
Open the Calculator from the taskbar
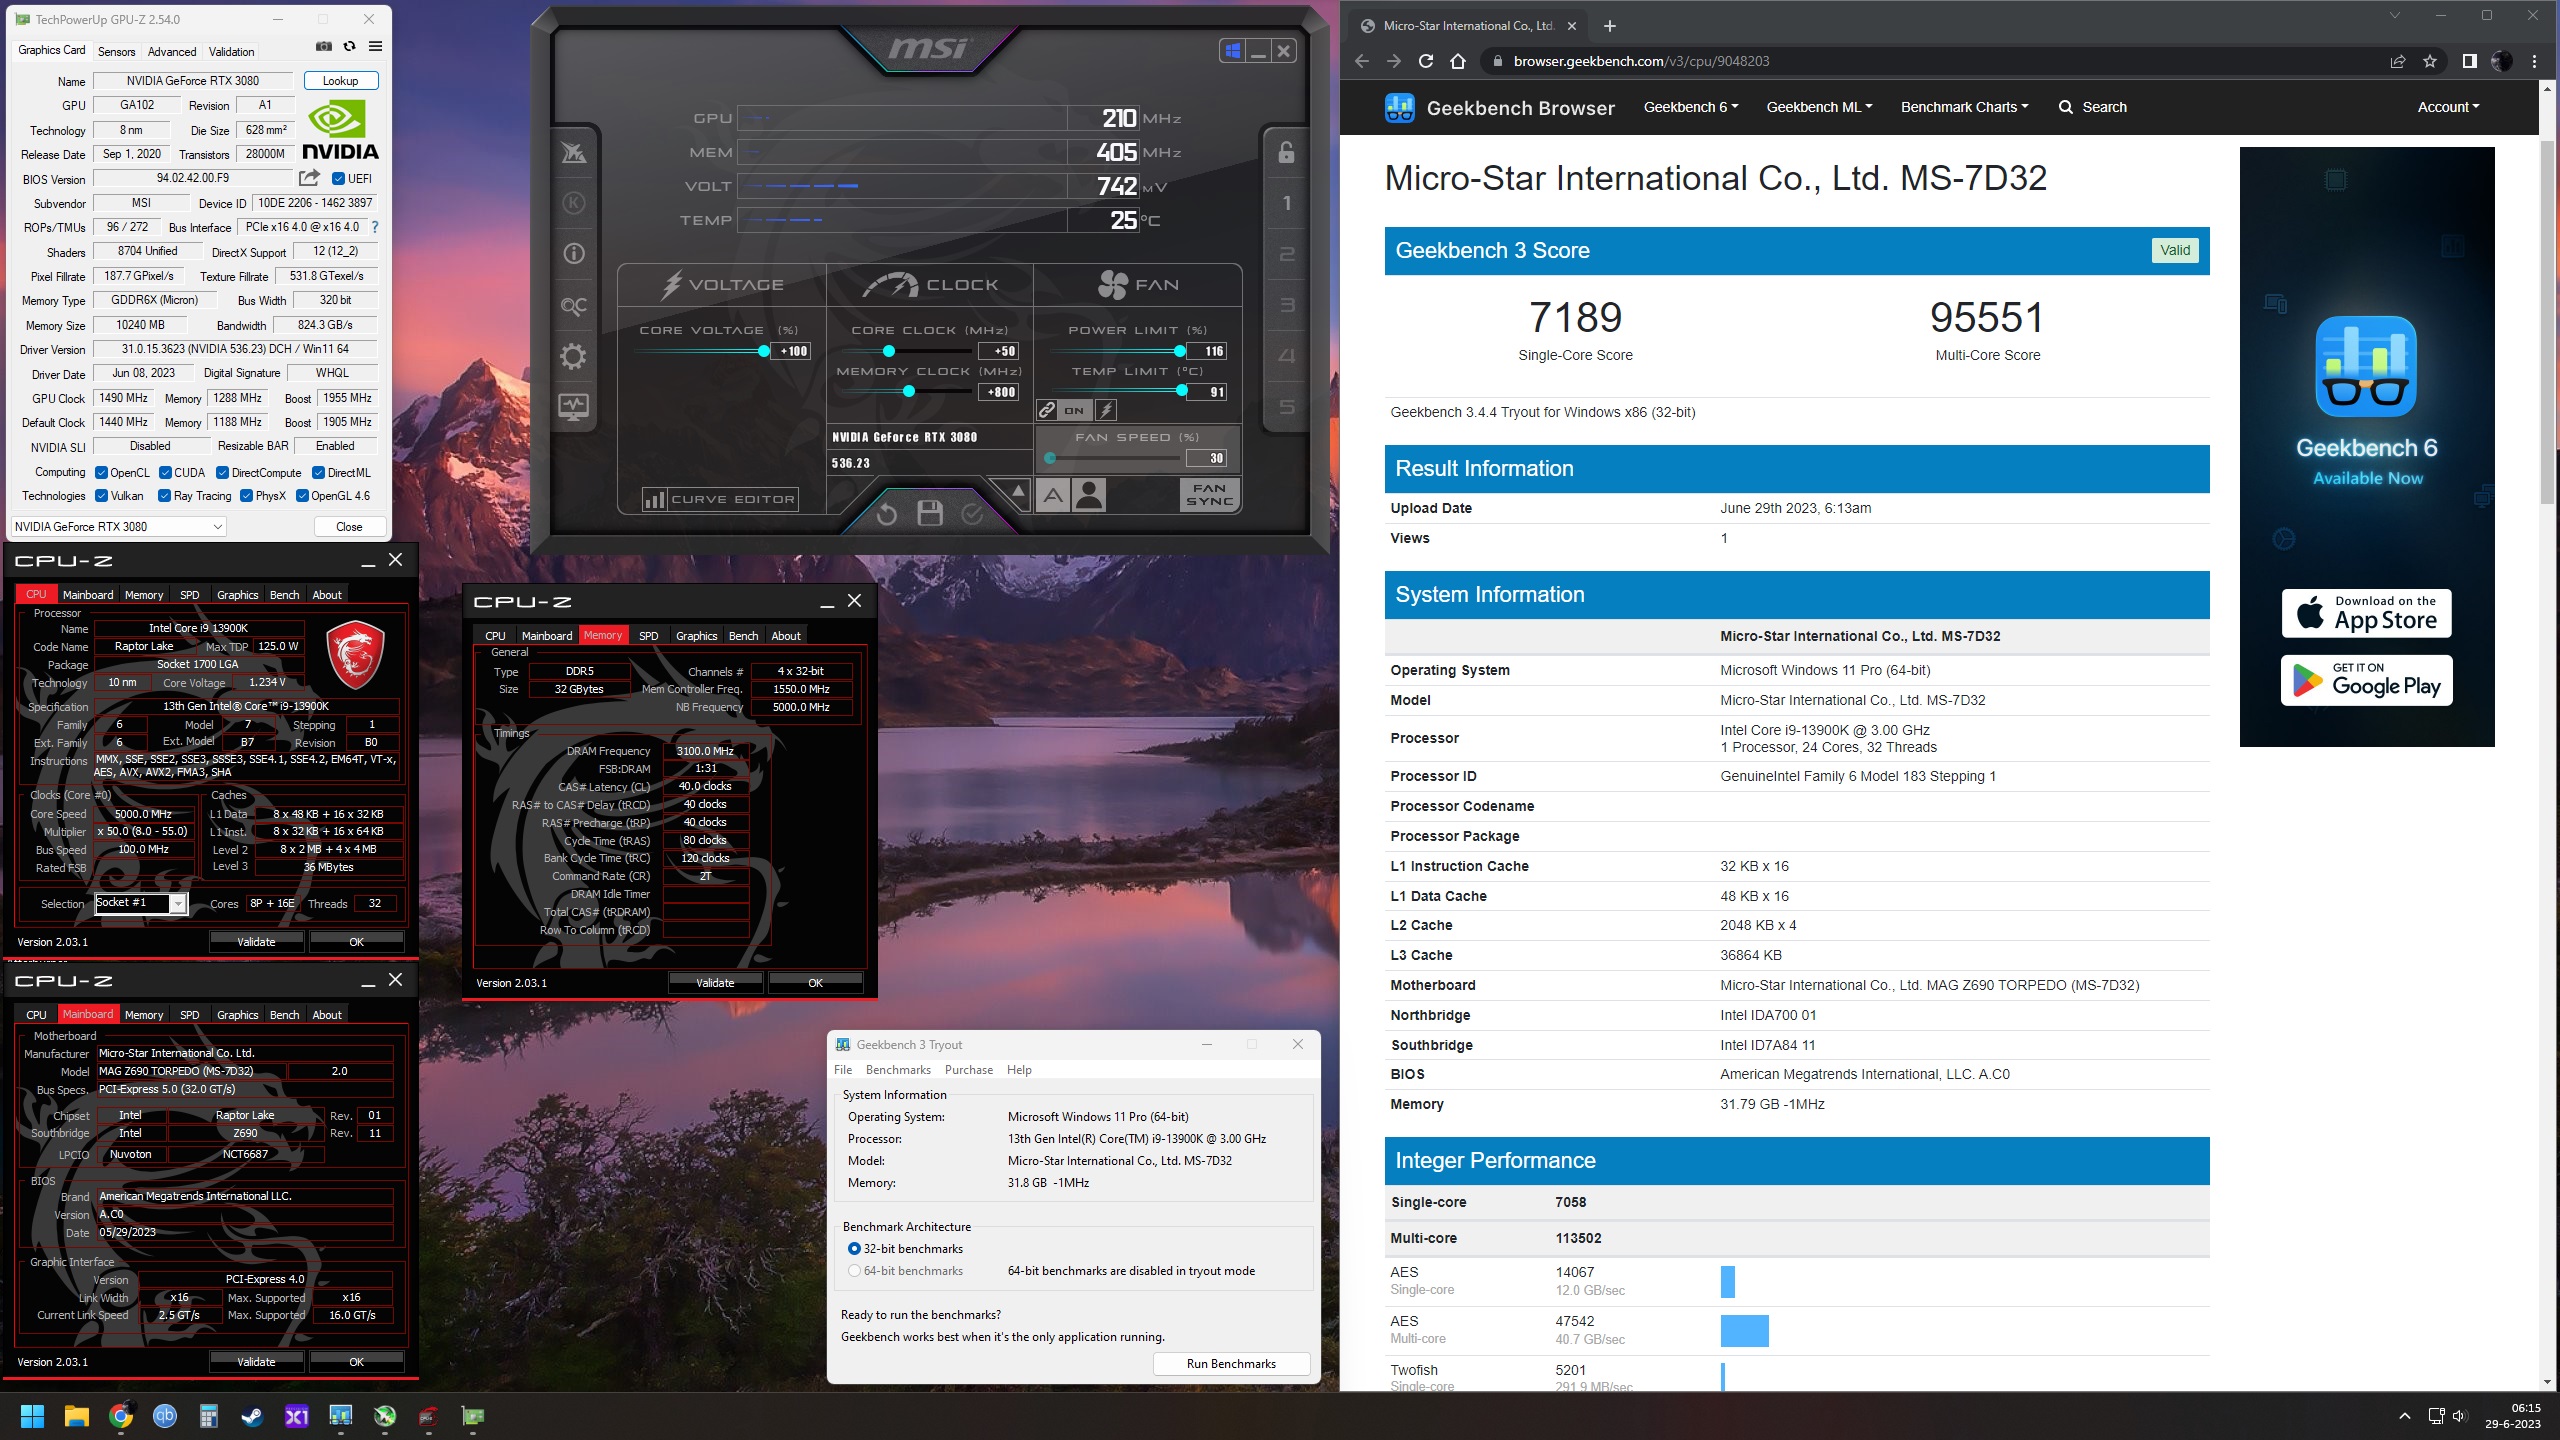click(208, 1416)
